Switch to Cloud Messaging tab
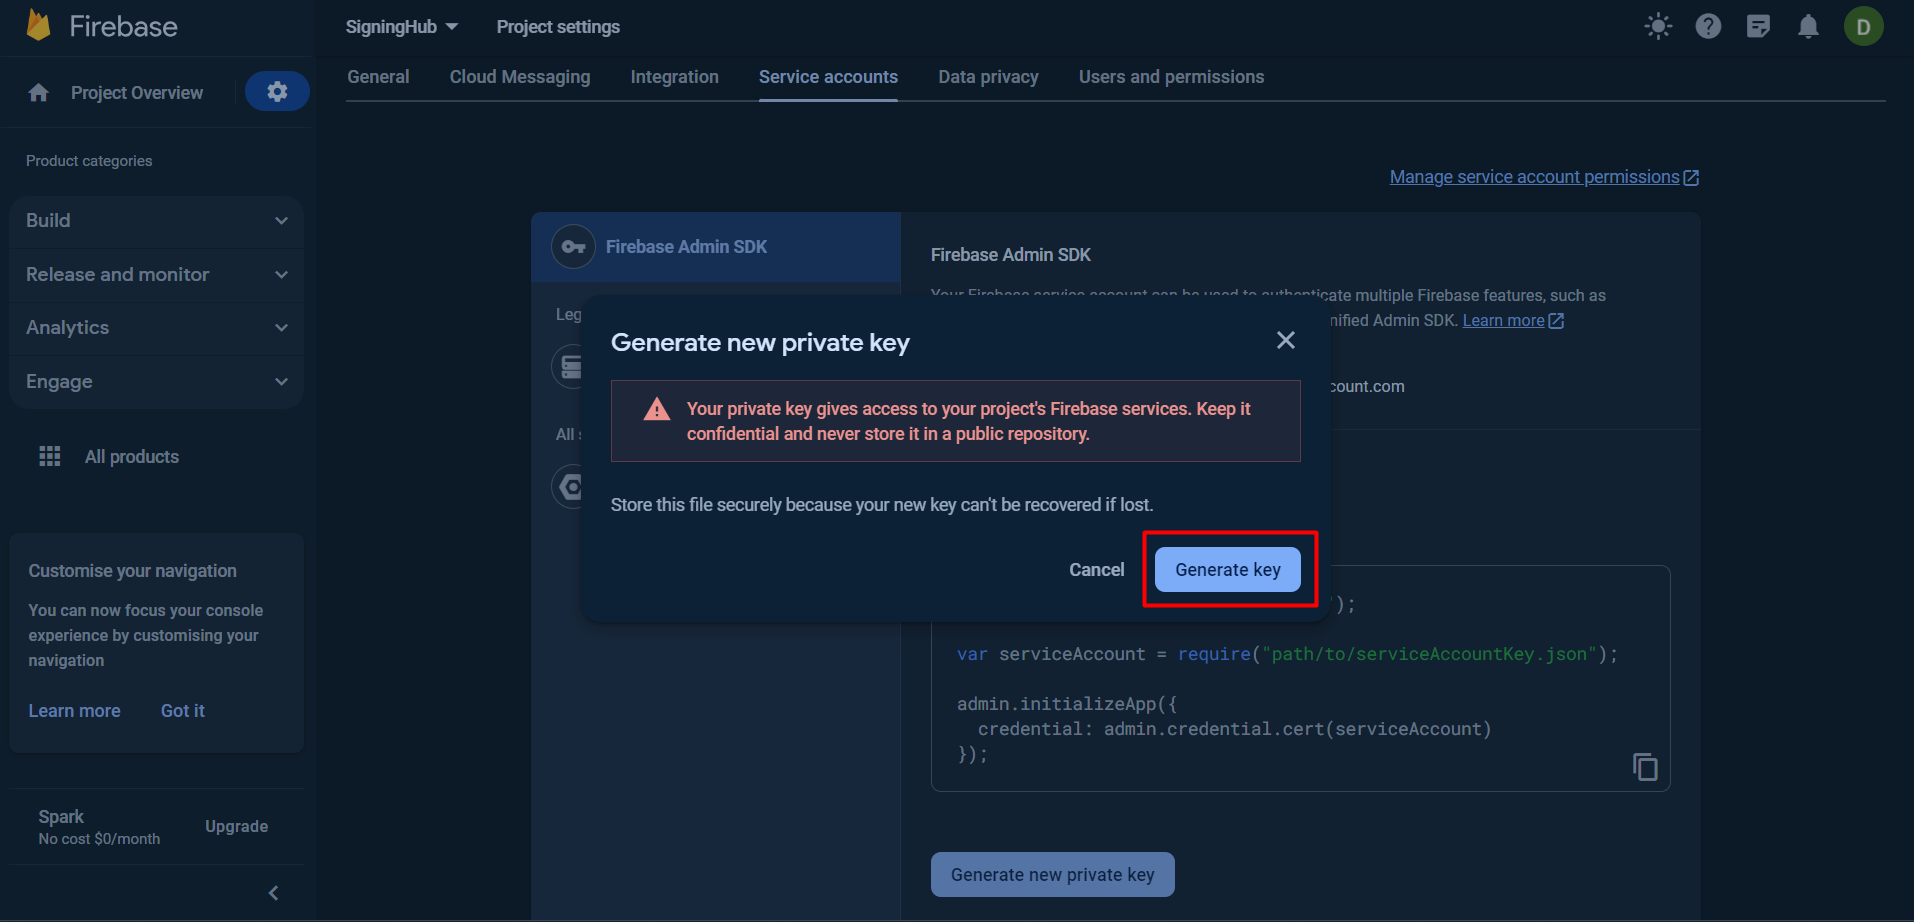 (520, 77)
